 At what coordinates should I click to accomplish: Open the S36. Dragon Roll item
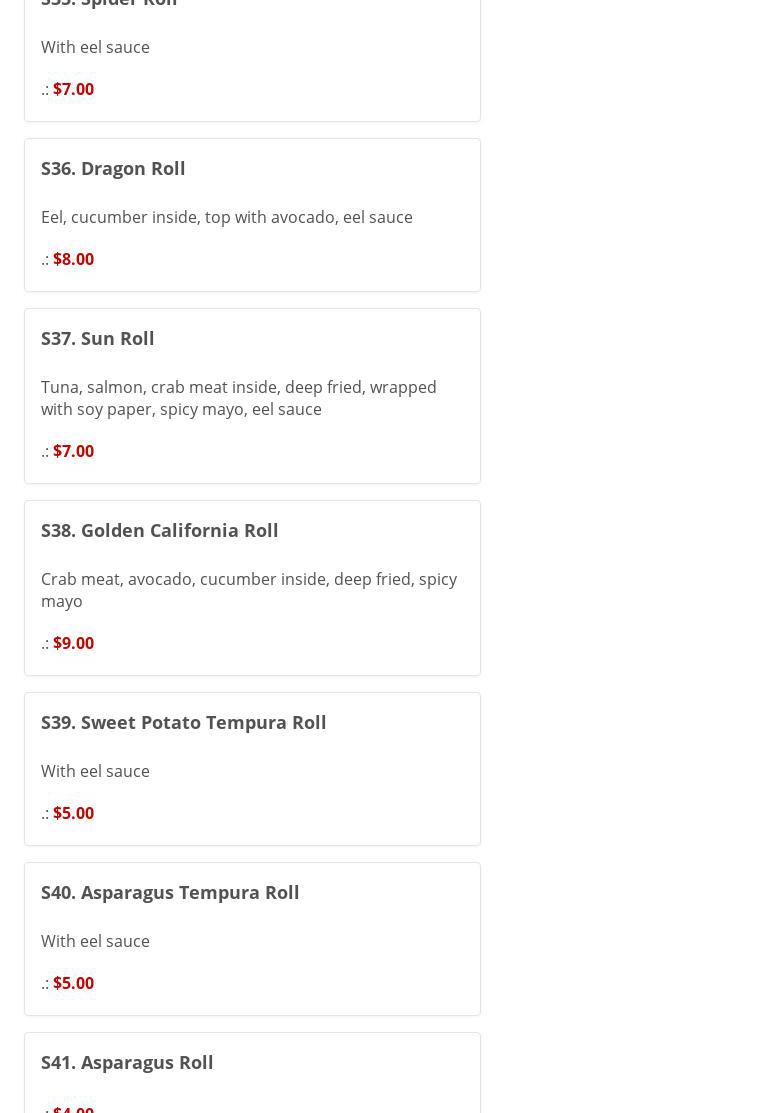pyautogui.click(x=113, y=168)
